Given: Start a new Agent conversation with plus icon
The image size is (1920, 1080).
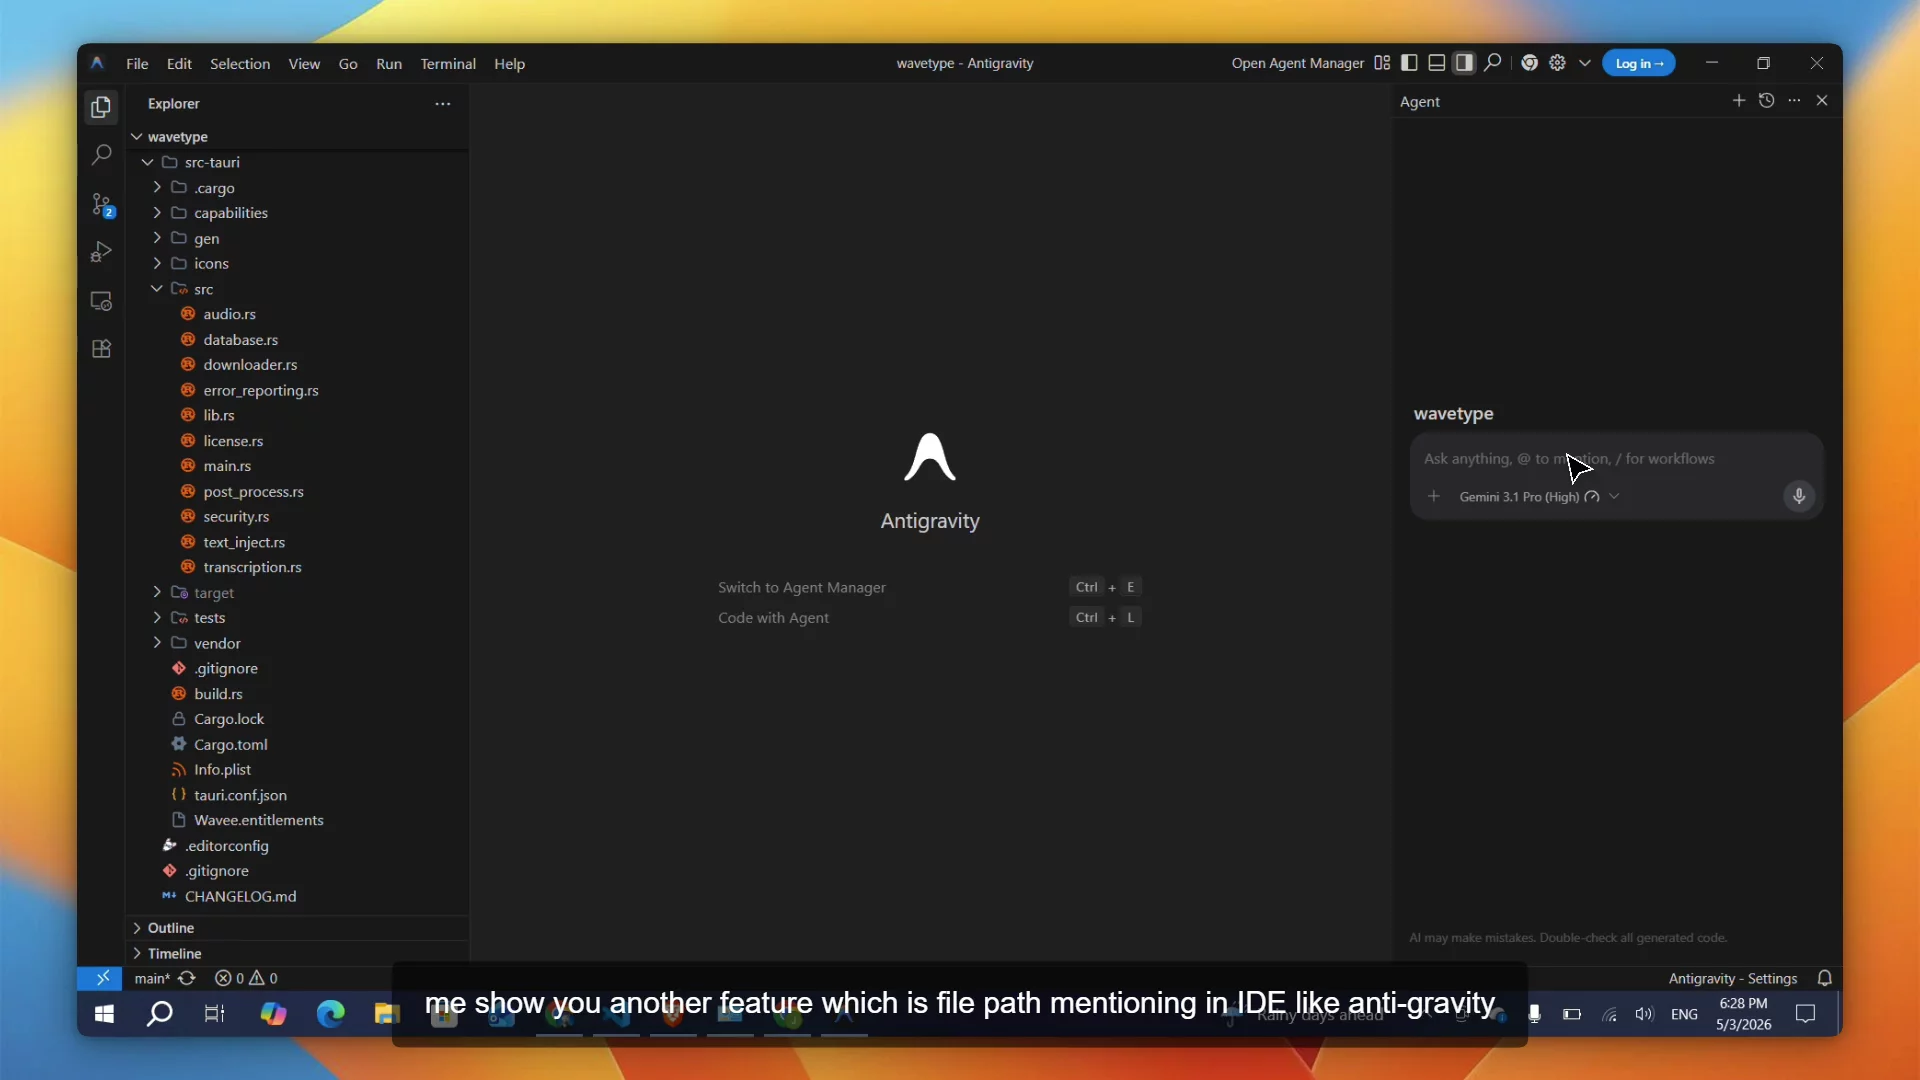Looking at the screenshot, I should click(1739, 101).
